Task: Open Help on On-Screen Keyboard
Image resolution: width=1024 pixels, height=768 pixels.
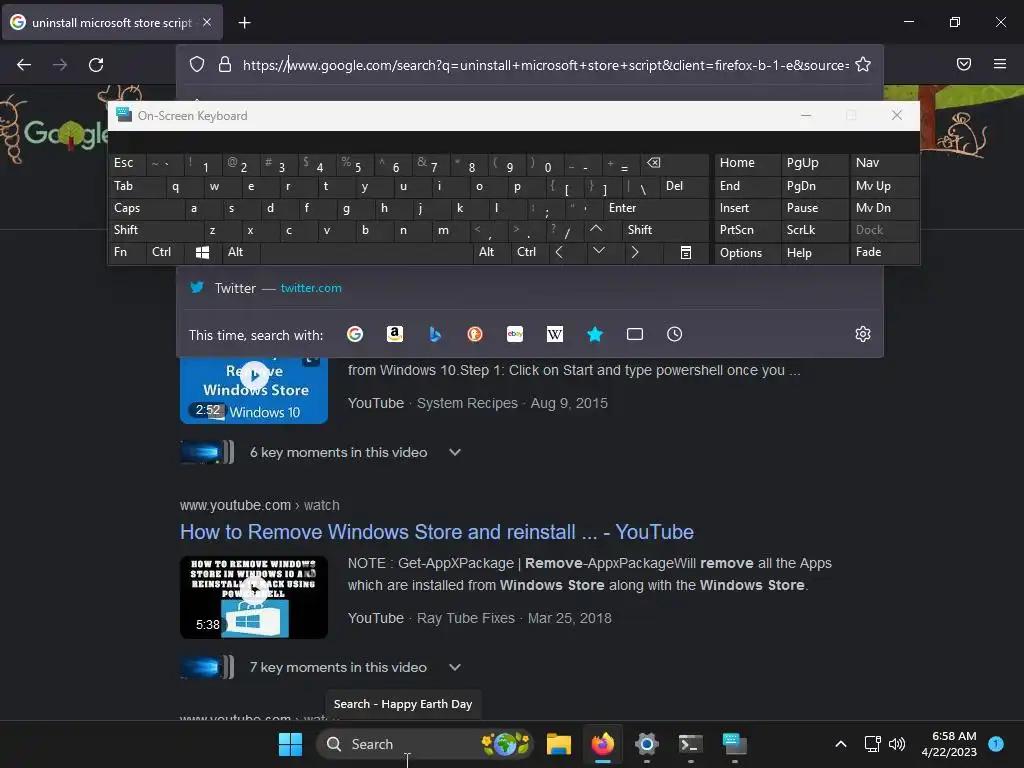Action: click(814, 252)
